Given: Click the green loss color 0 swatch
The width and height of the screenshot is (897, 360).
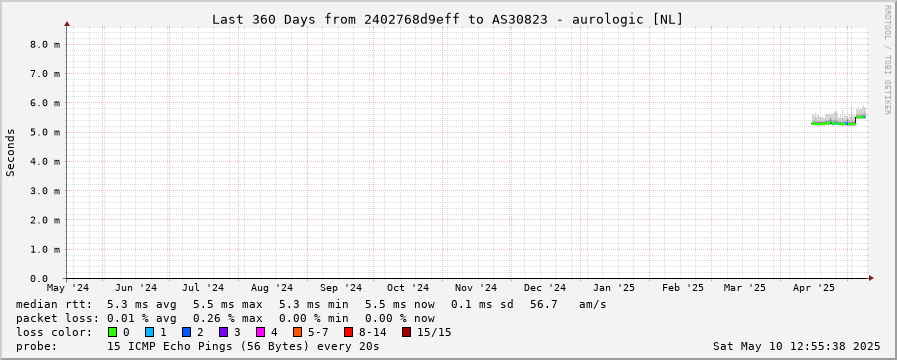Looking at the screenshot, I should (x=112, y=332).
